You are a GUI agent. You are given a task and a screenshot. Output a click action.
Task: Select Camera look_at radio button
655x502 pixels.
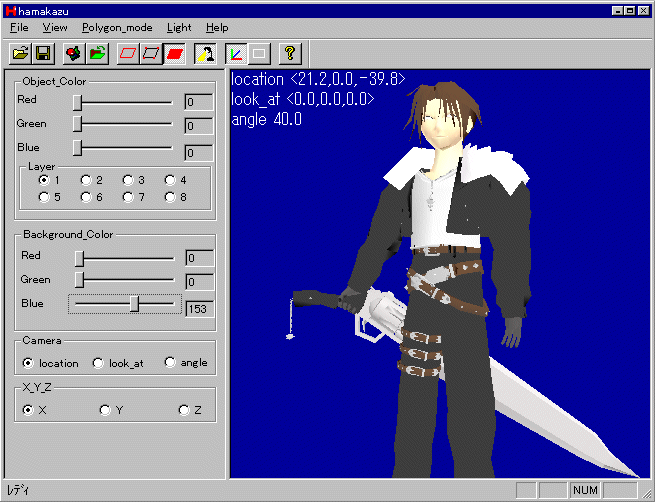pos(98,363)
